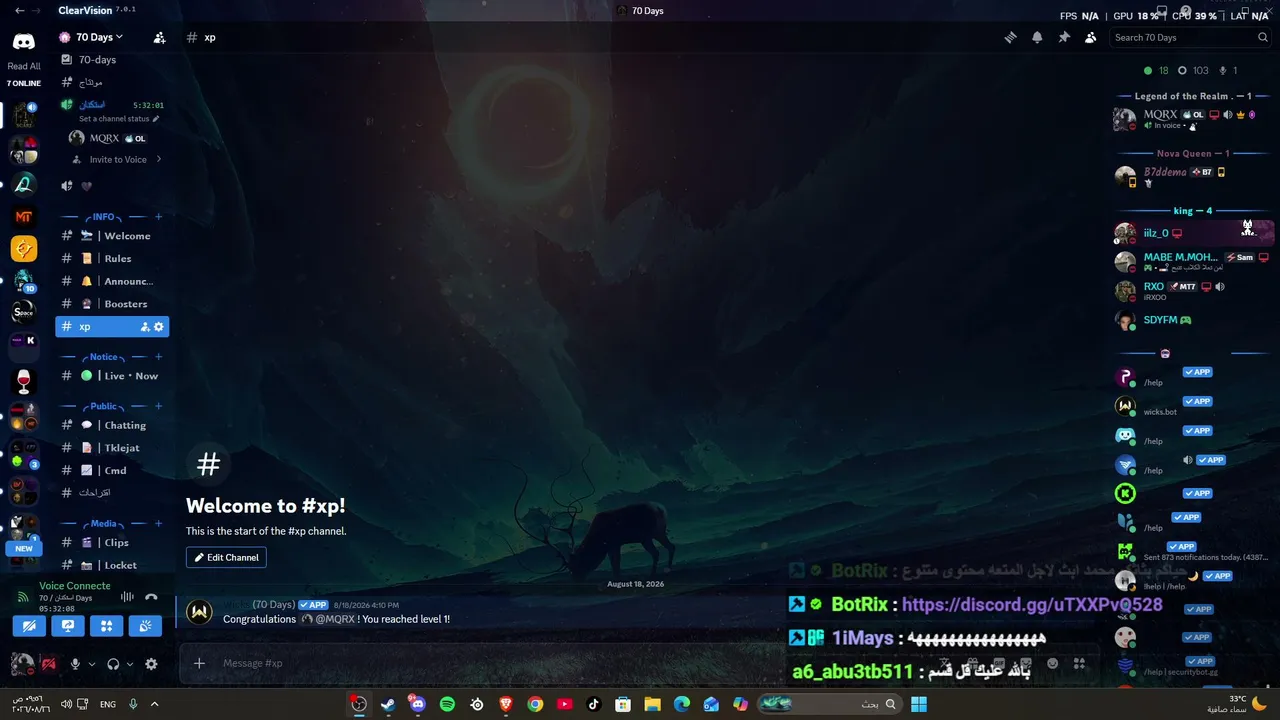Disconnect from the voice channel

click(151, 597)
